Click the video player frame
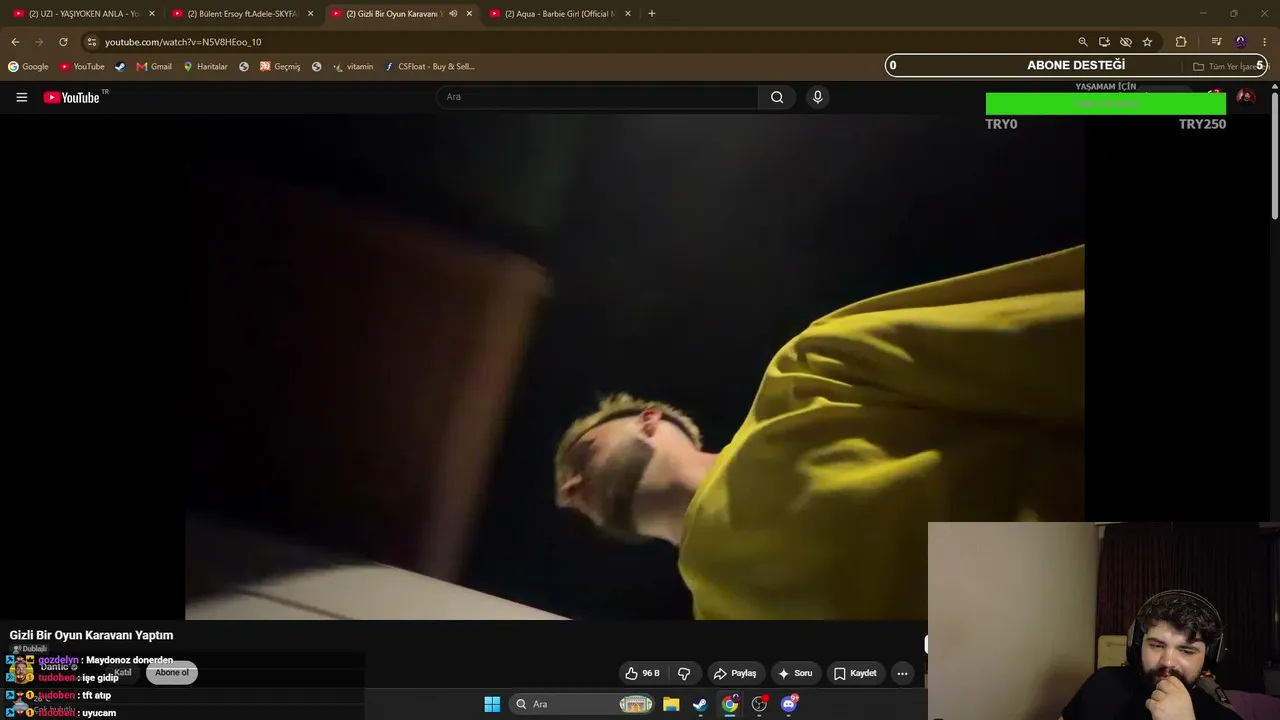Viewport: 1280px width, 720px height. pyautogui.click(x=635, y=367)
